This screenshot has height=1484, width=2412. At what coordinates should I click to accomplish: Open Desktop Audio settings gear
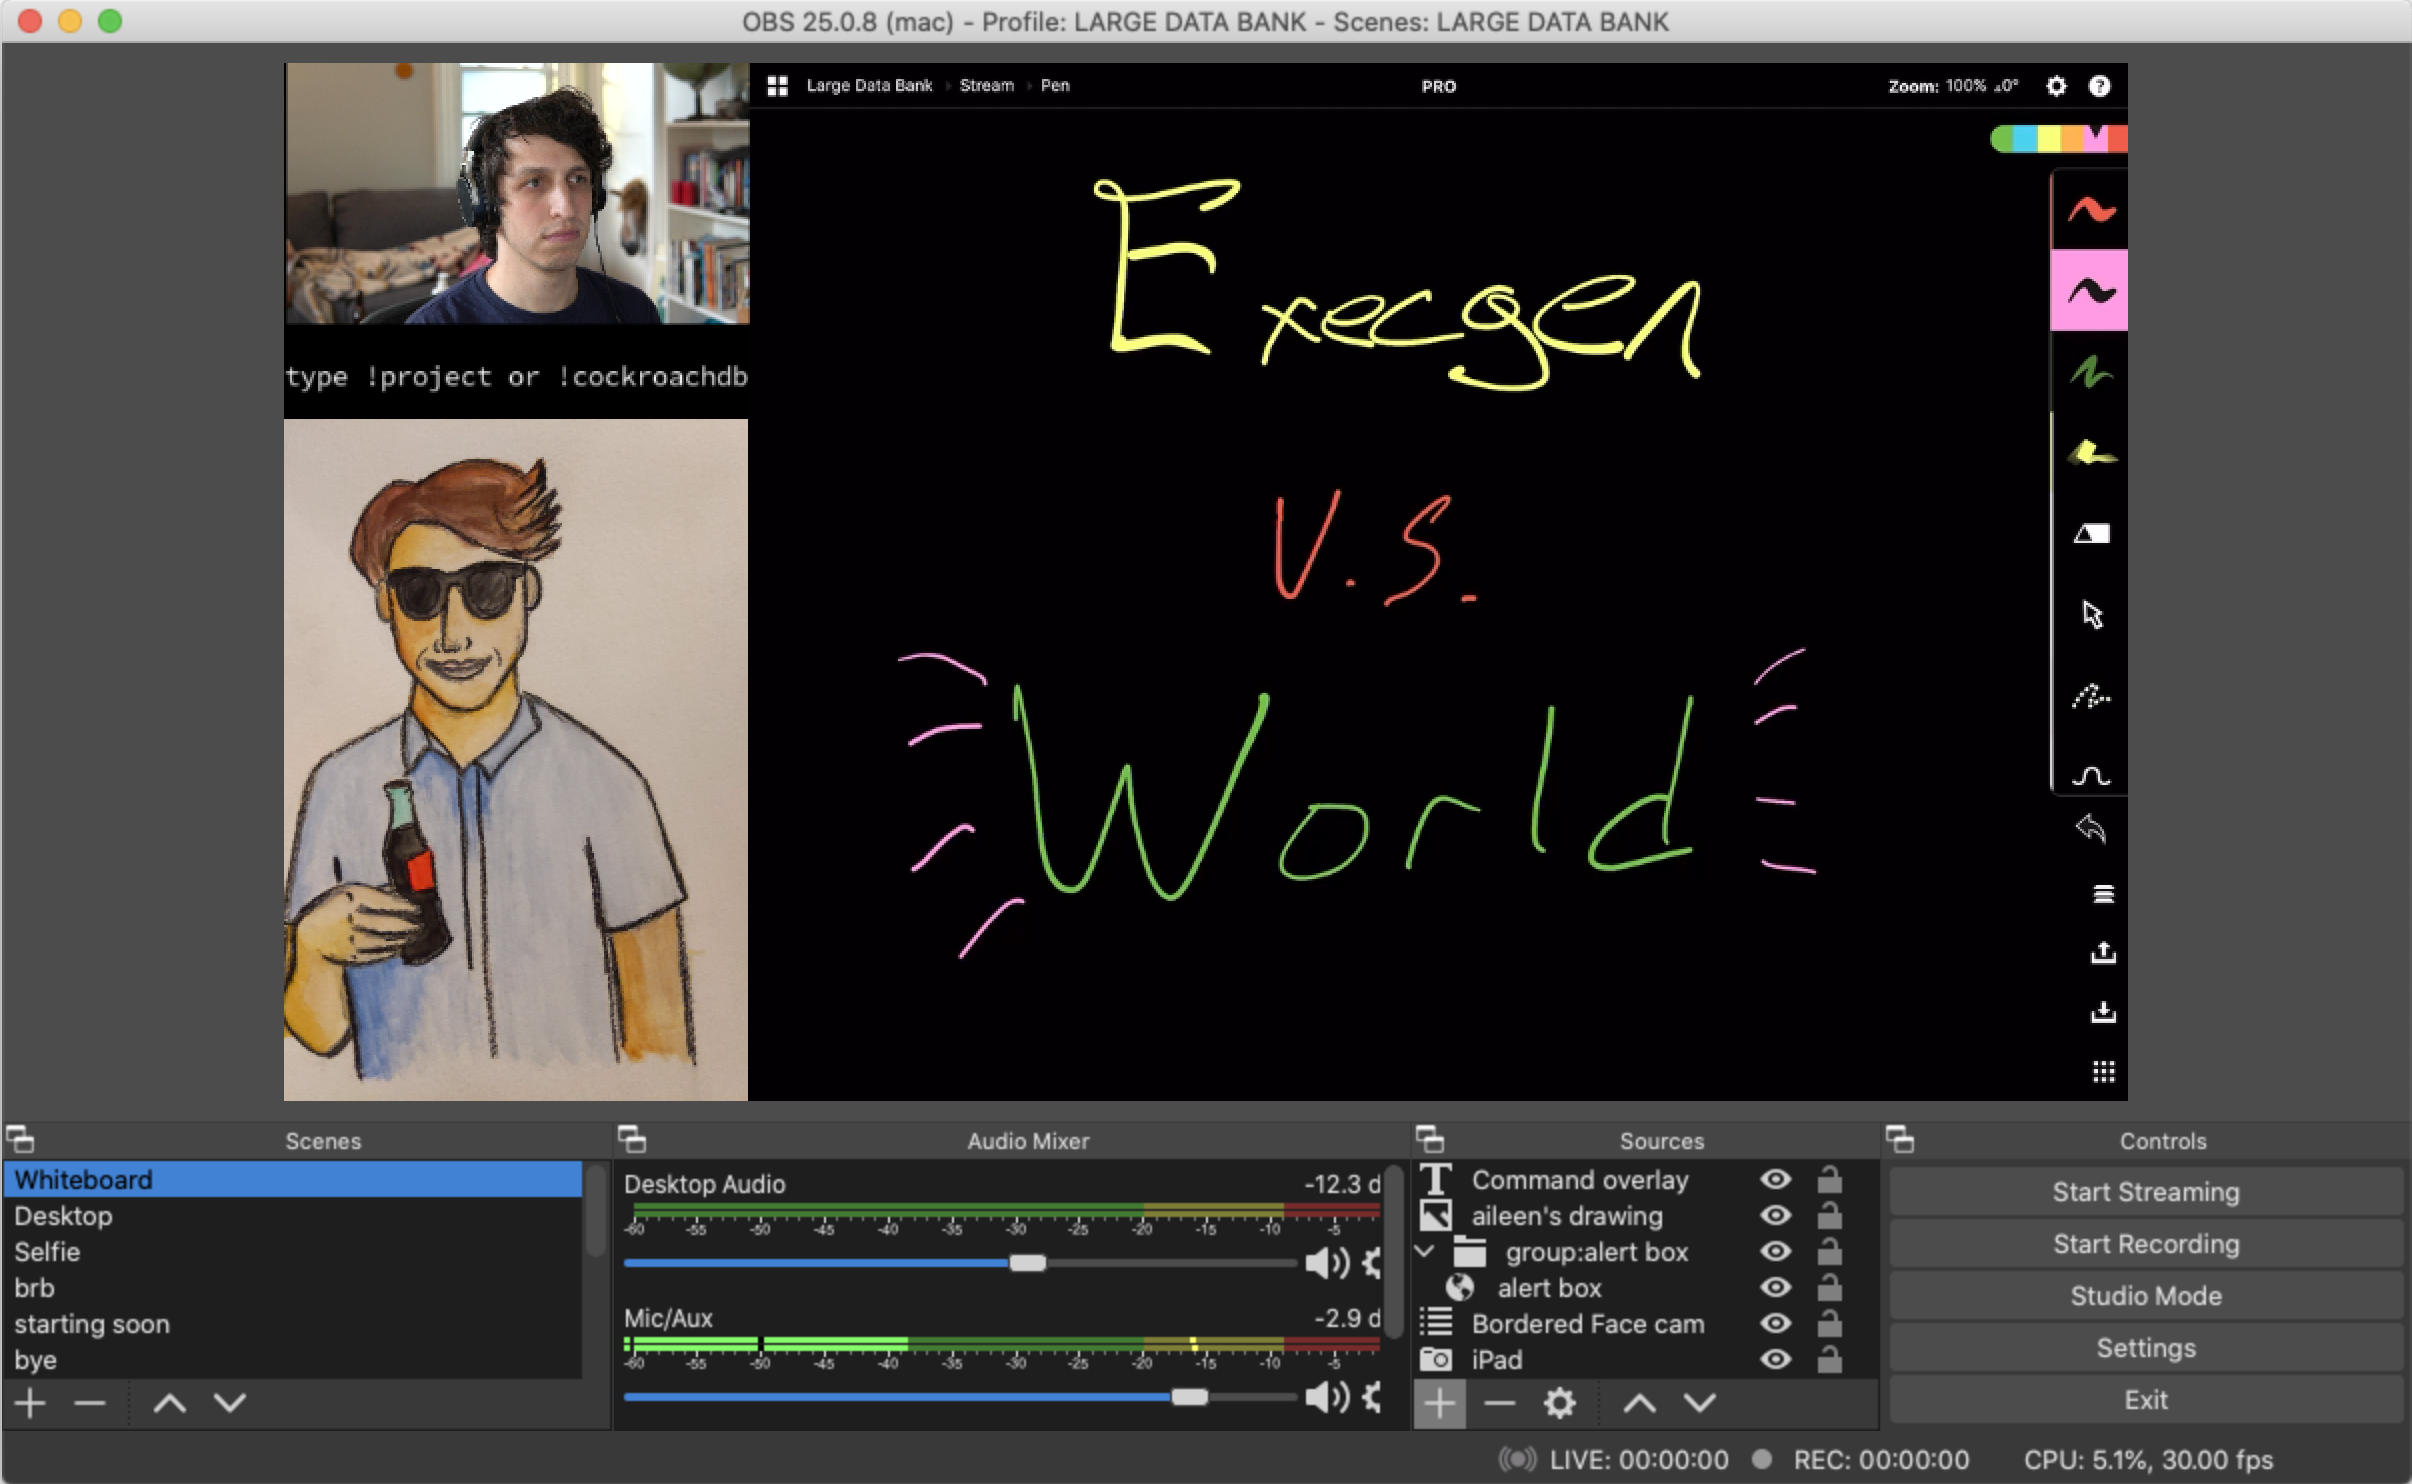point(1372,1263)
